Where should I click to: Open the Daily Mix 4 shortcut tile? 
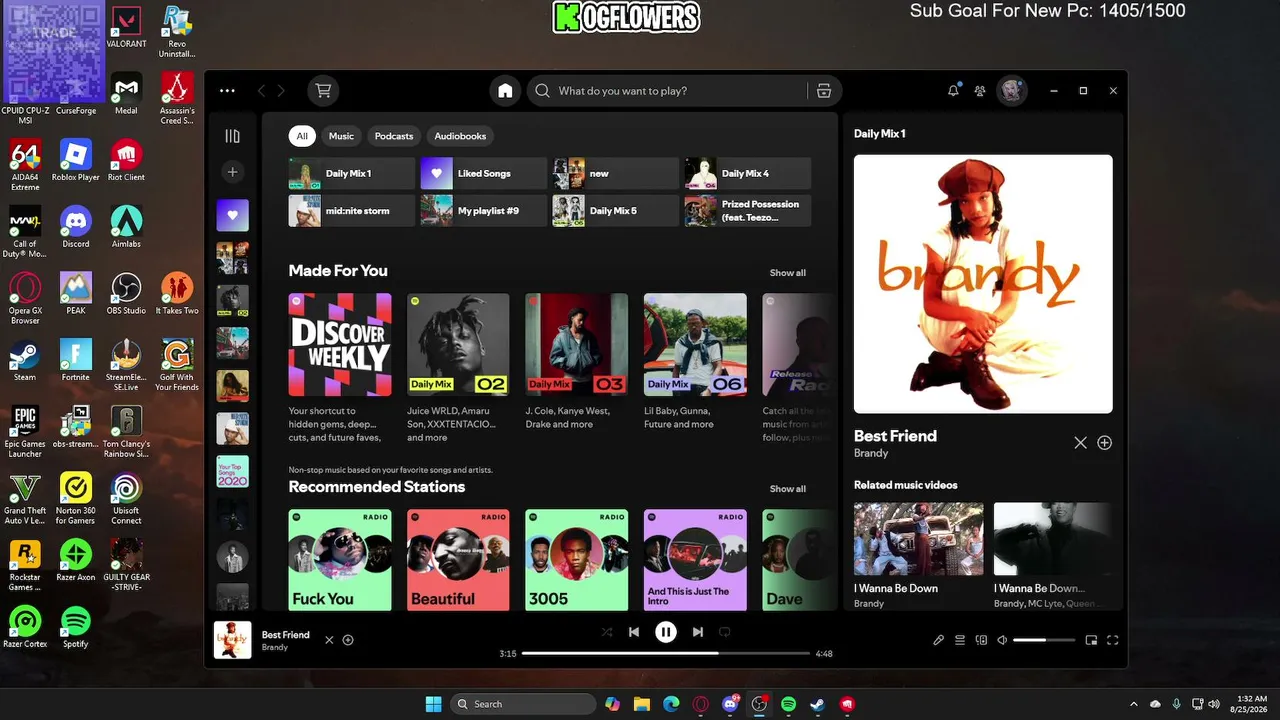coord(747,173)
